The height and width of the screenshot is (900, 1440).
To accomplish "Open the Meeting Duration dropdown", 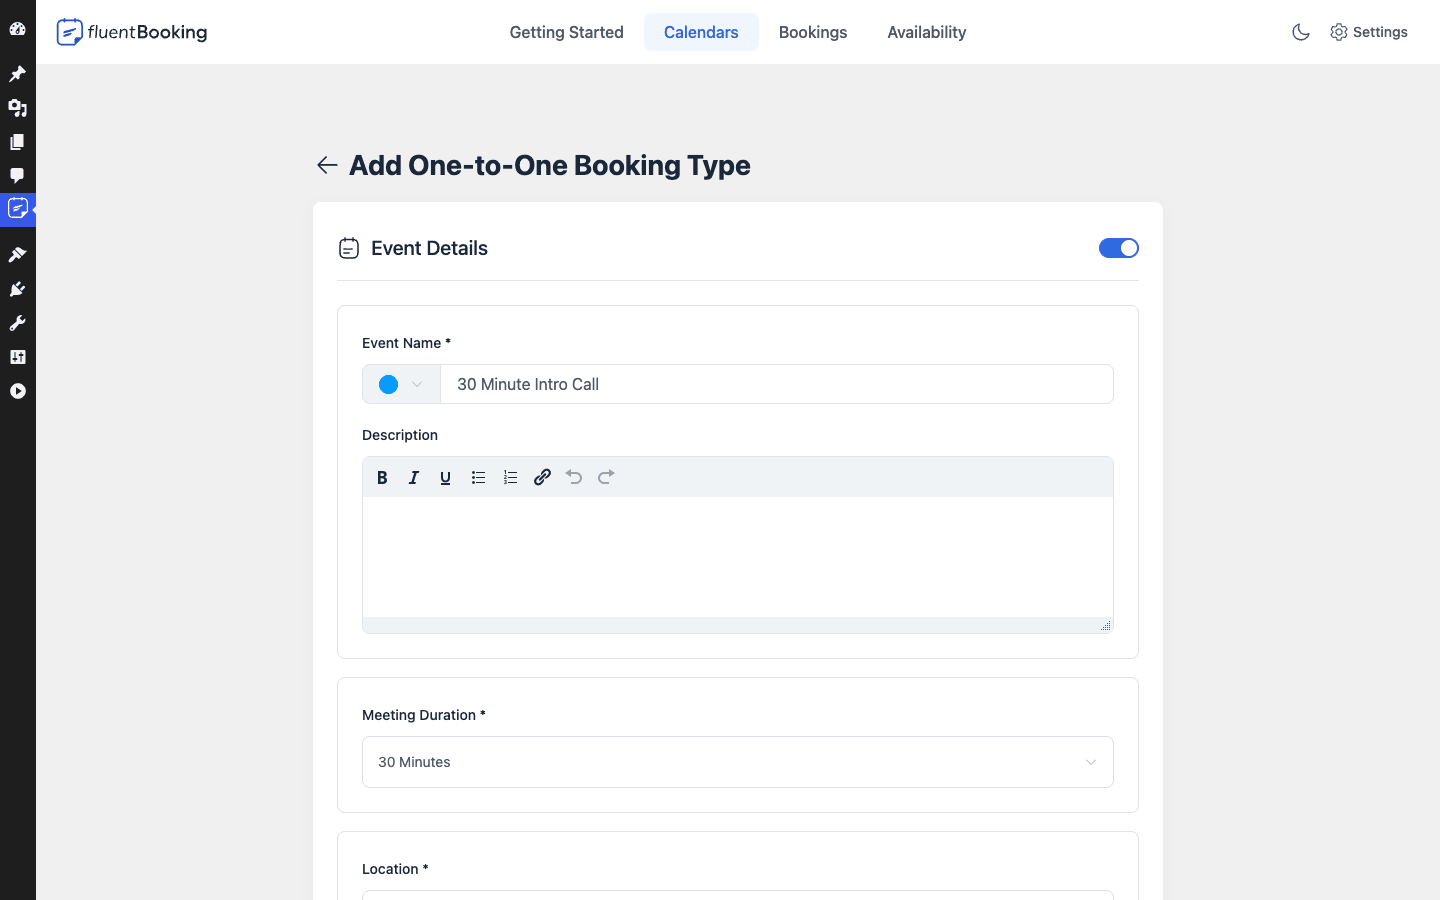I will click(x=738, y=762).
